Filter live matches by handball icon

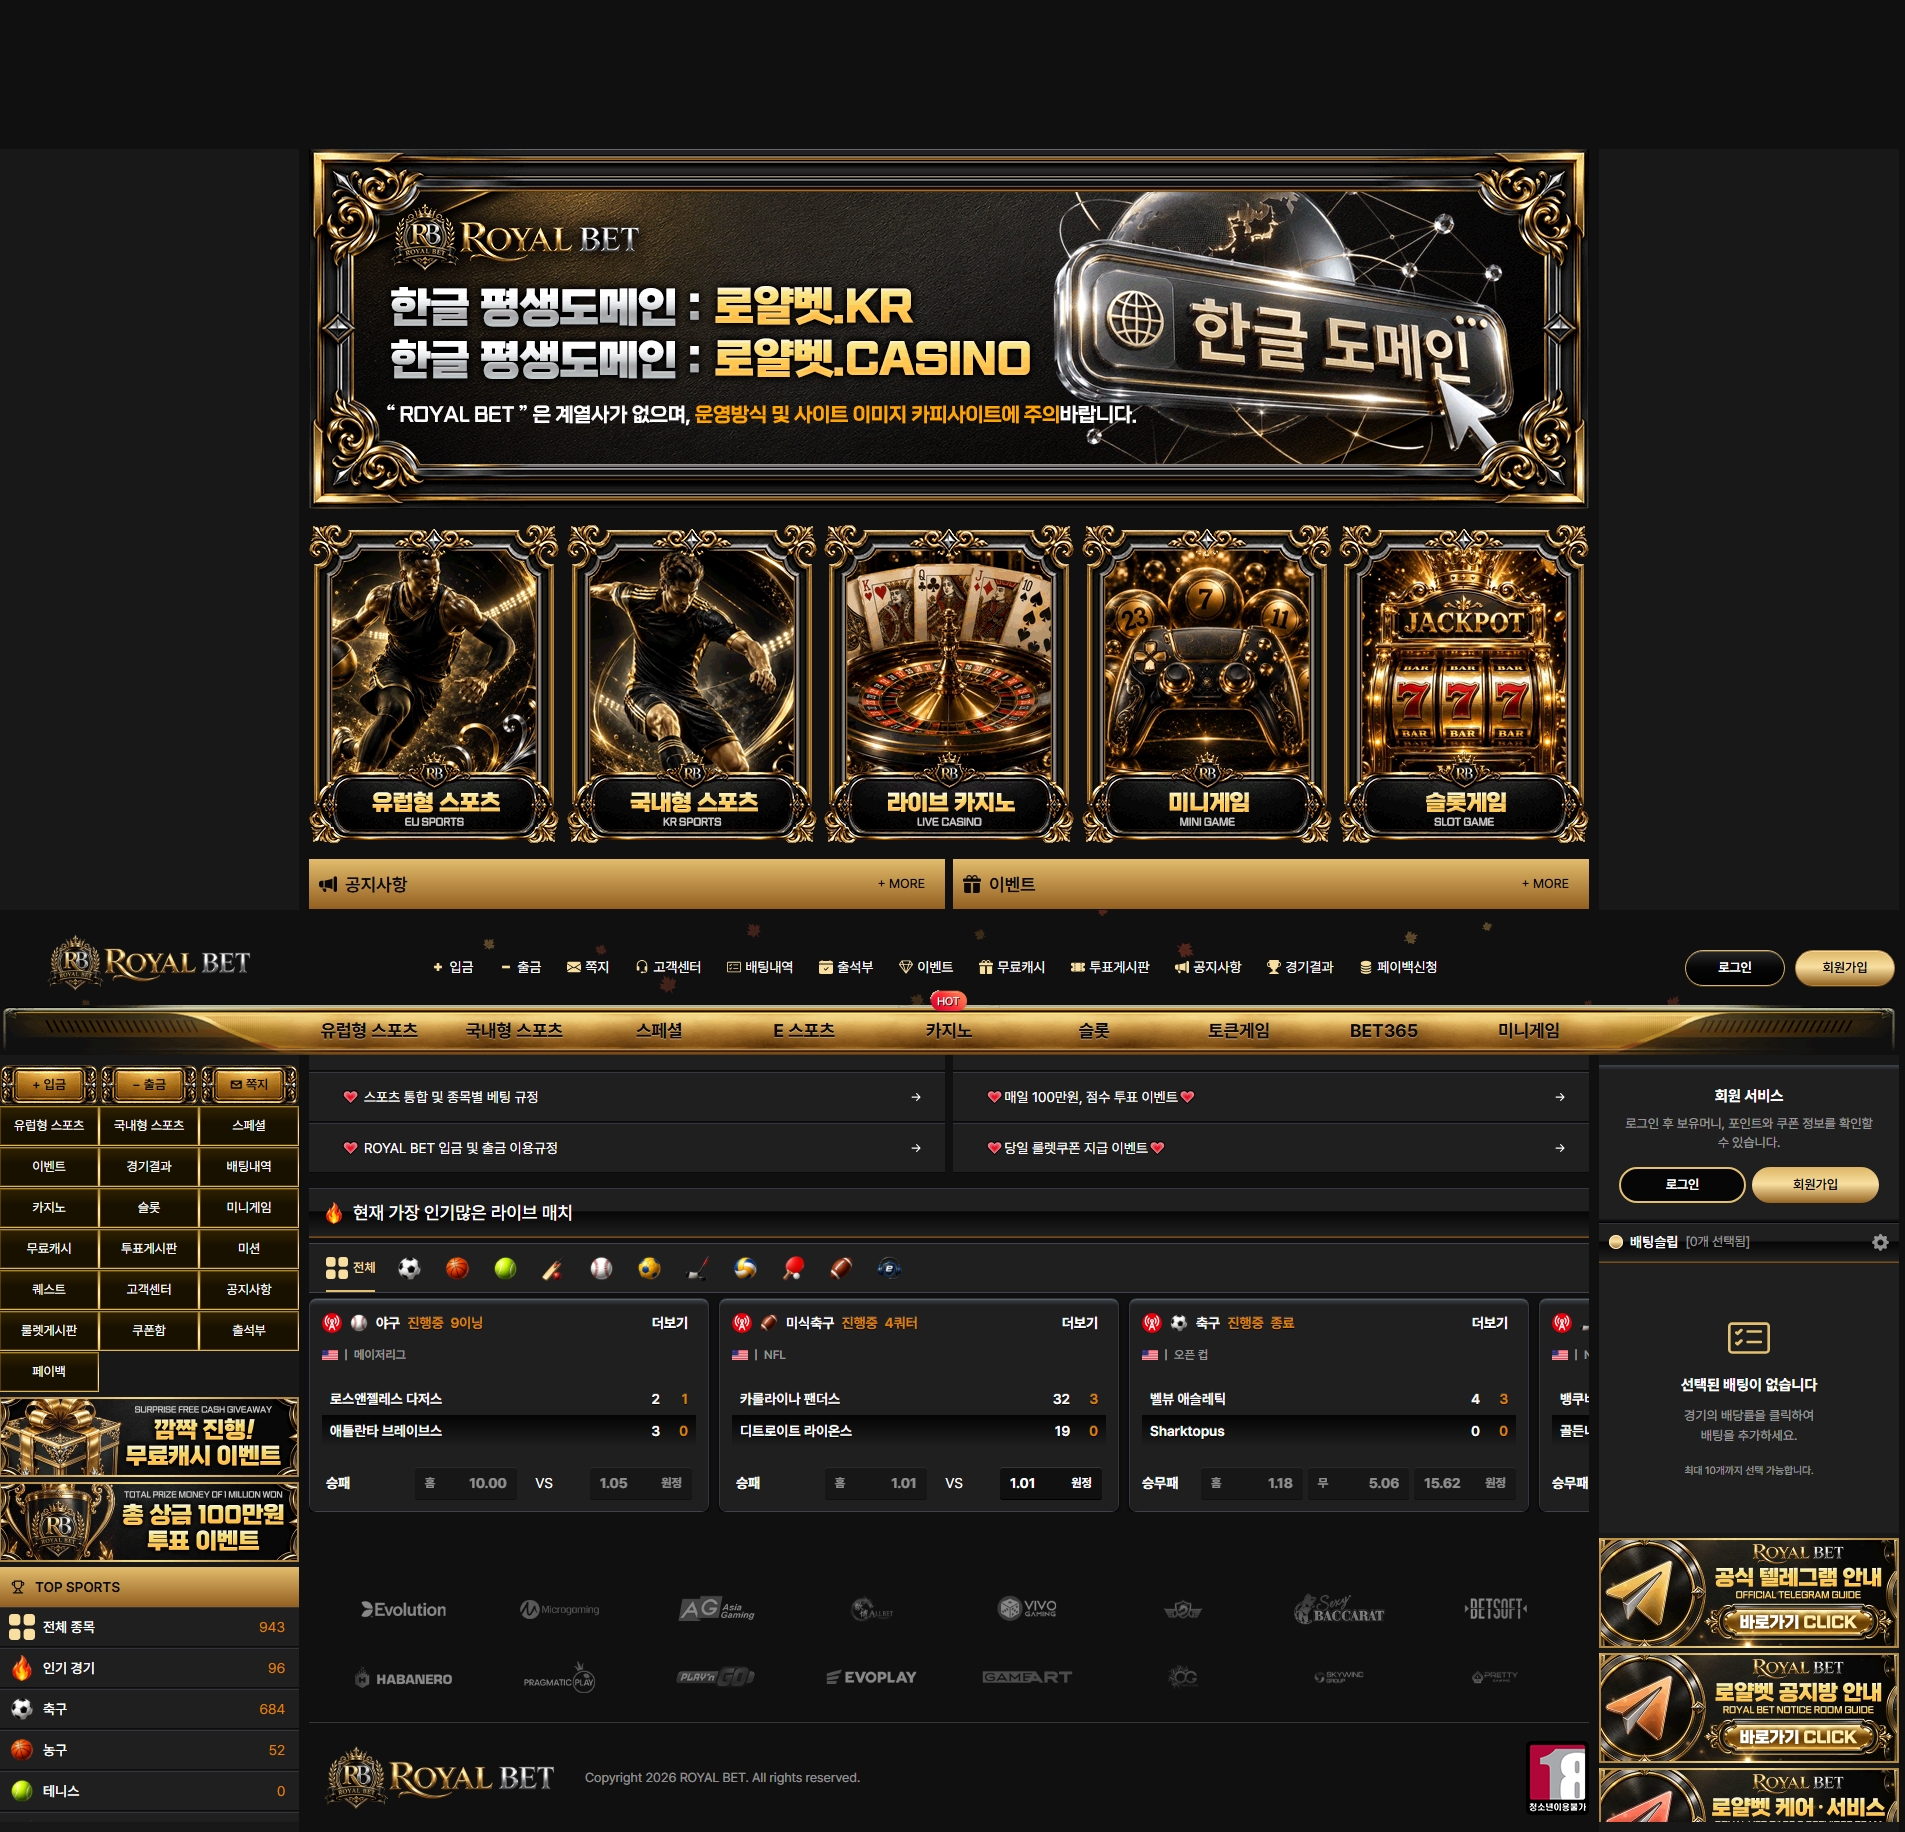[x=649, y=1268]
